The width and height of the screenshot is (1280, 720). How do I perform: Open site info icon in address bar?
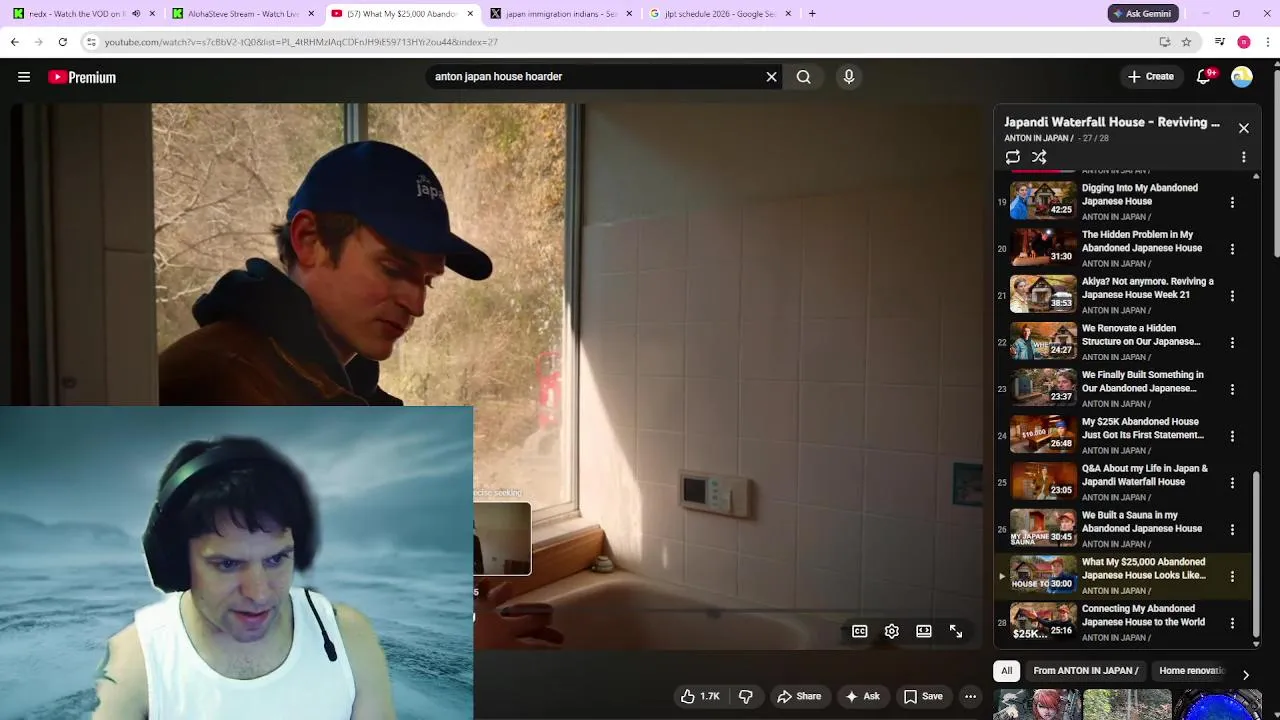91,42
